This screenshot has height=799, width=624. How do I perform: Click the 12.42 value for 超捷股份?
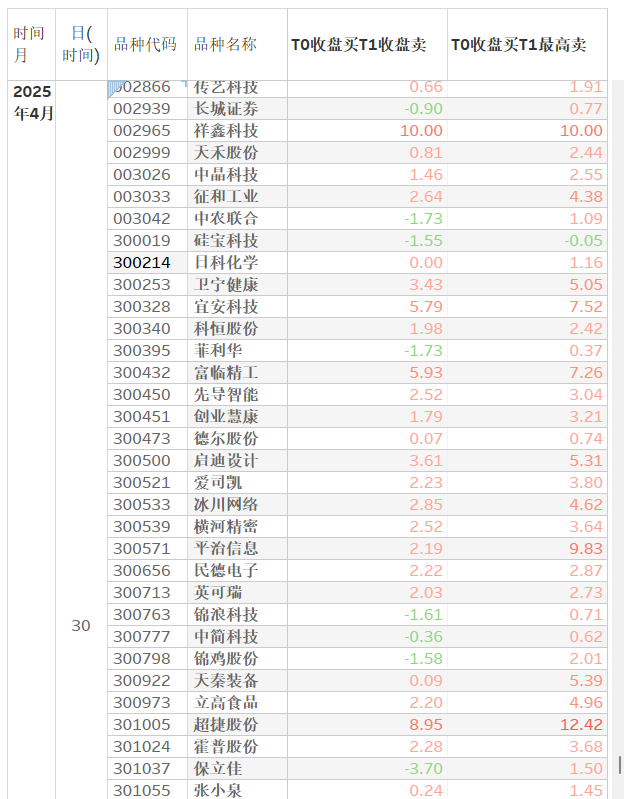[581, 724]
